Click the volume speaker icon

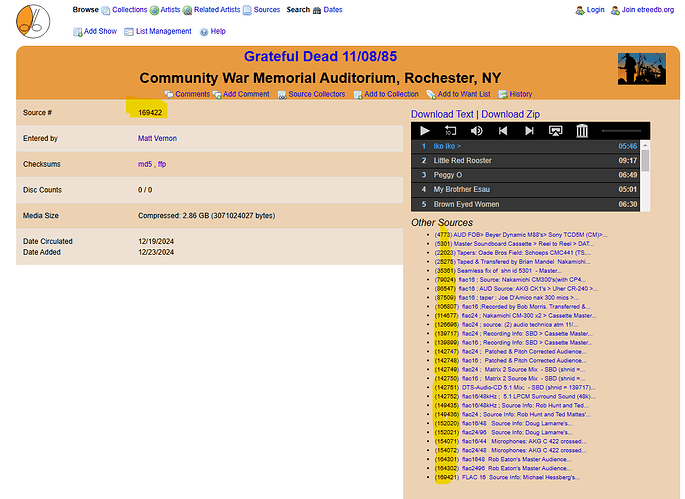tap(477, 131)
